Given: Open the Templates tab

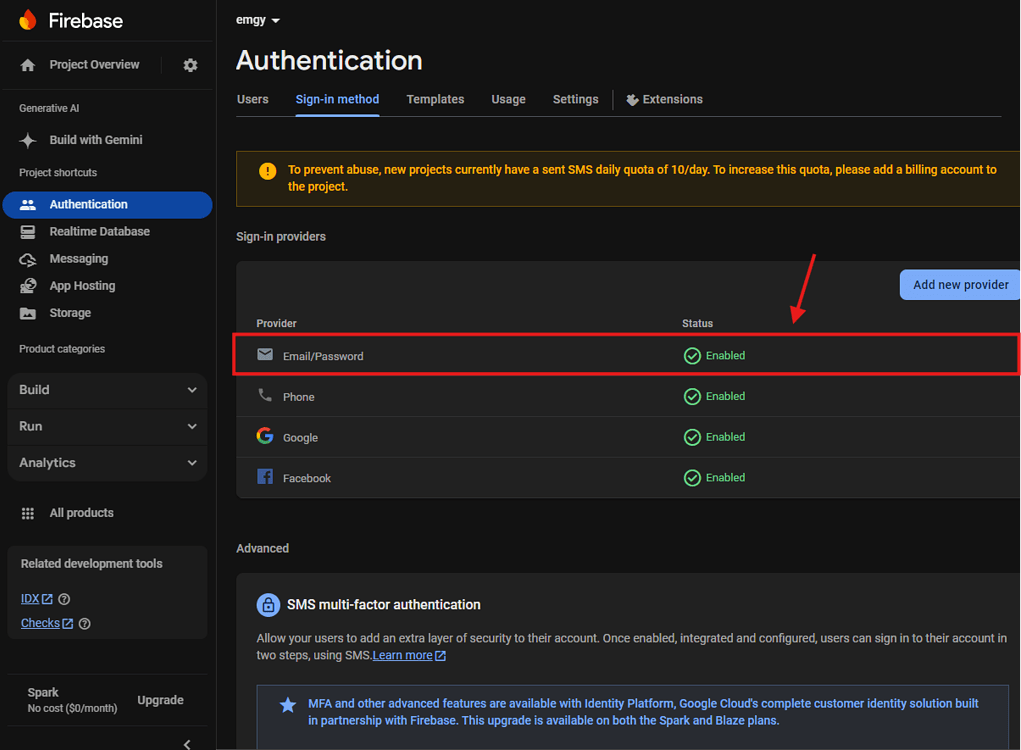Looking at the screenshot, I should (x=435, y=99).
